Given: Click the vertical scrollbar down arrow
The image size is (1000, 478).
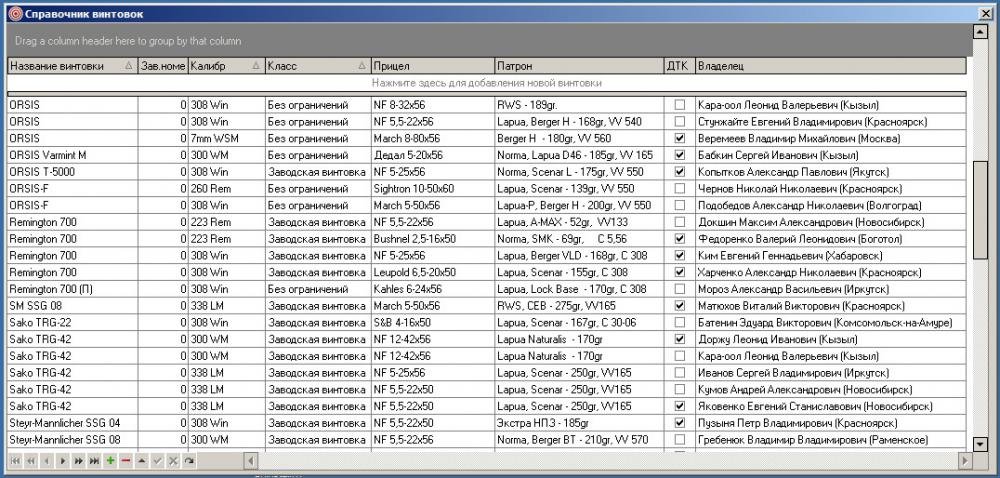Looking at the screenshot, I should click(980, 444).
